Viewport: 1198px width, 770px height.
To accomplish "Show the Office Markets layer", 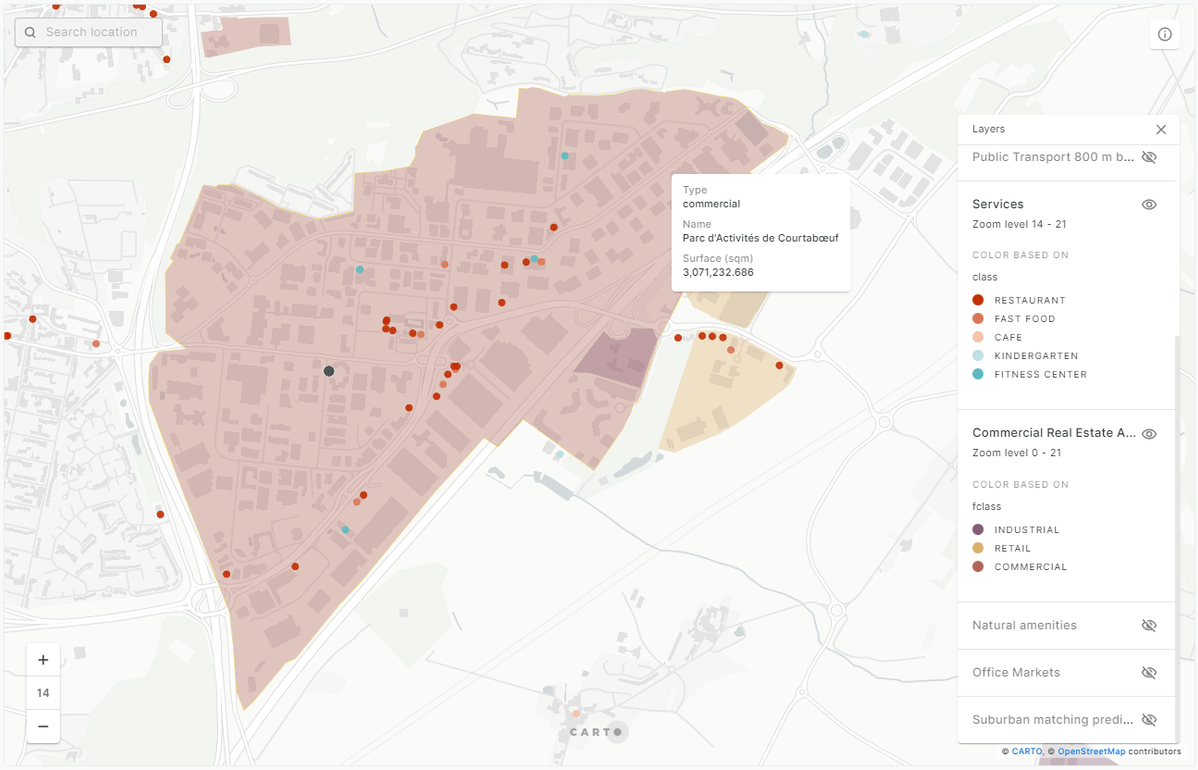I will [x=1149, y=672].
